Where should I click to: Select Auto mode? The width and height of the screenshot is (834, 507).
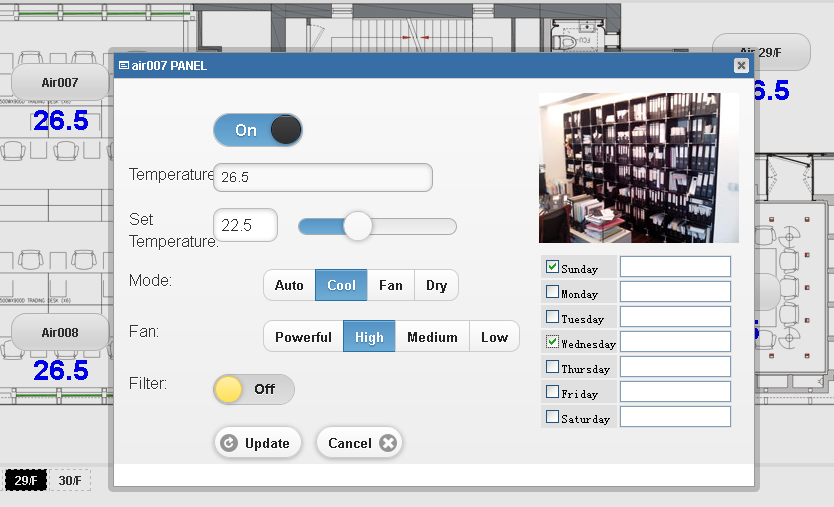289,285
